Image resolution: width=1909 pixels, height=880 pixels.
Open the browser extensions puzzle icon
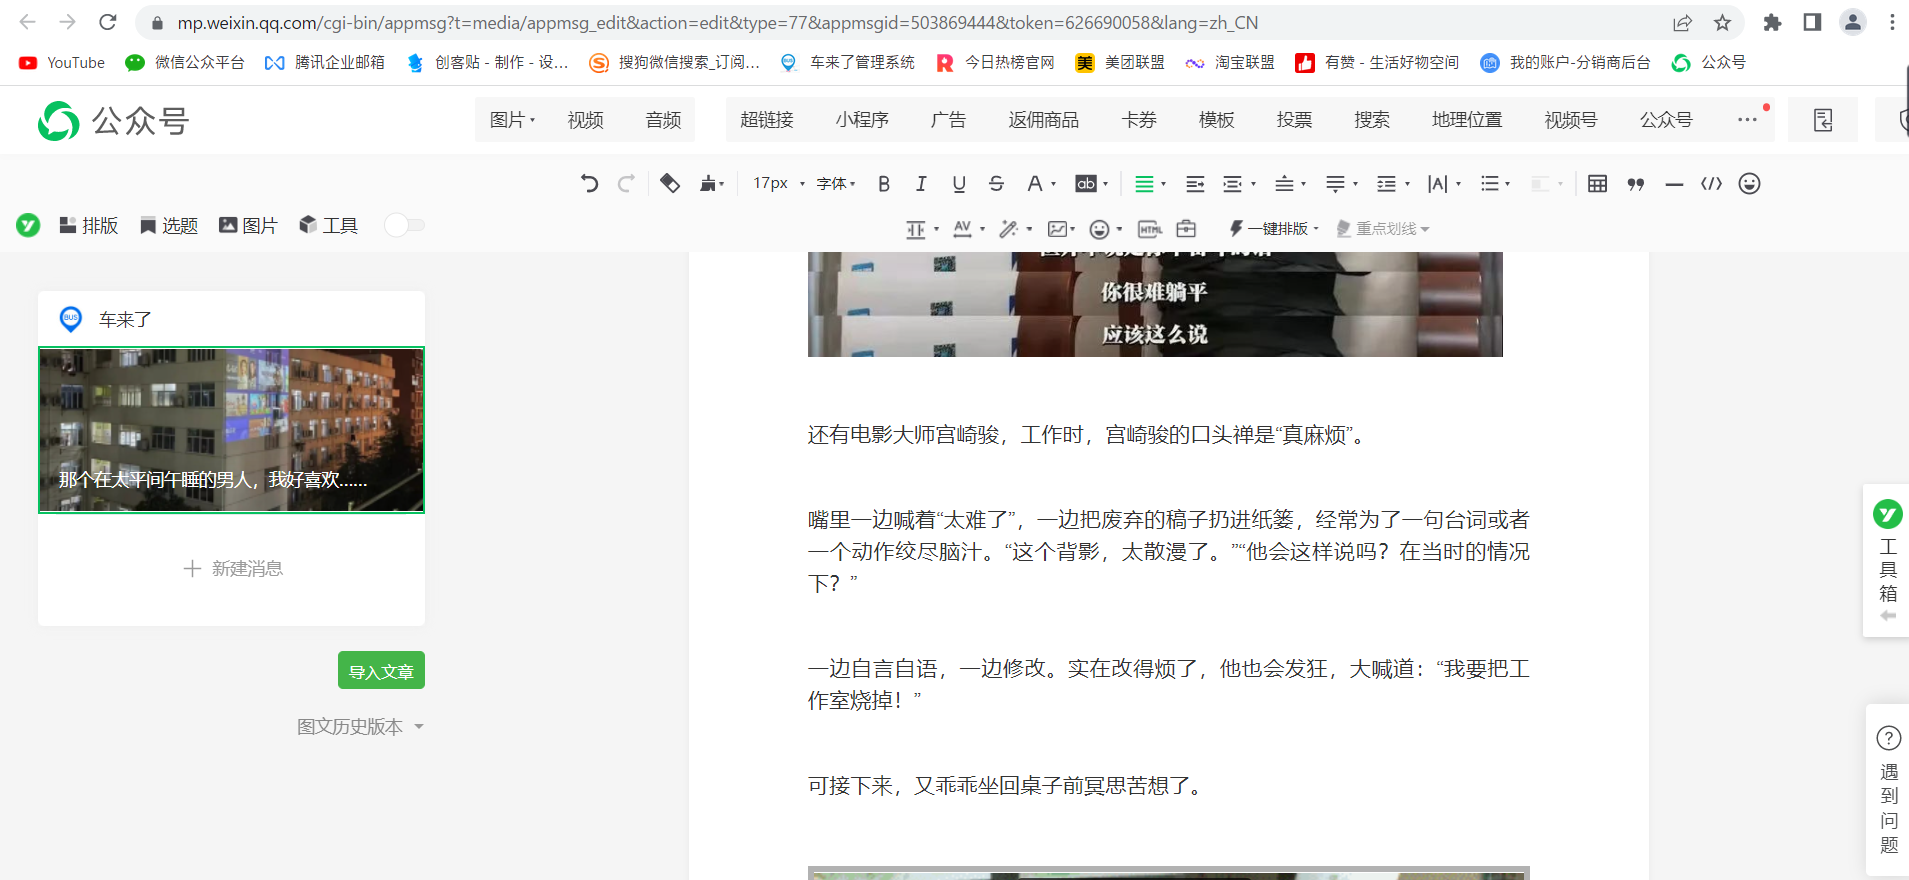(x=1772, y=22)
